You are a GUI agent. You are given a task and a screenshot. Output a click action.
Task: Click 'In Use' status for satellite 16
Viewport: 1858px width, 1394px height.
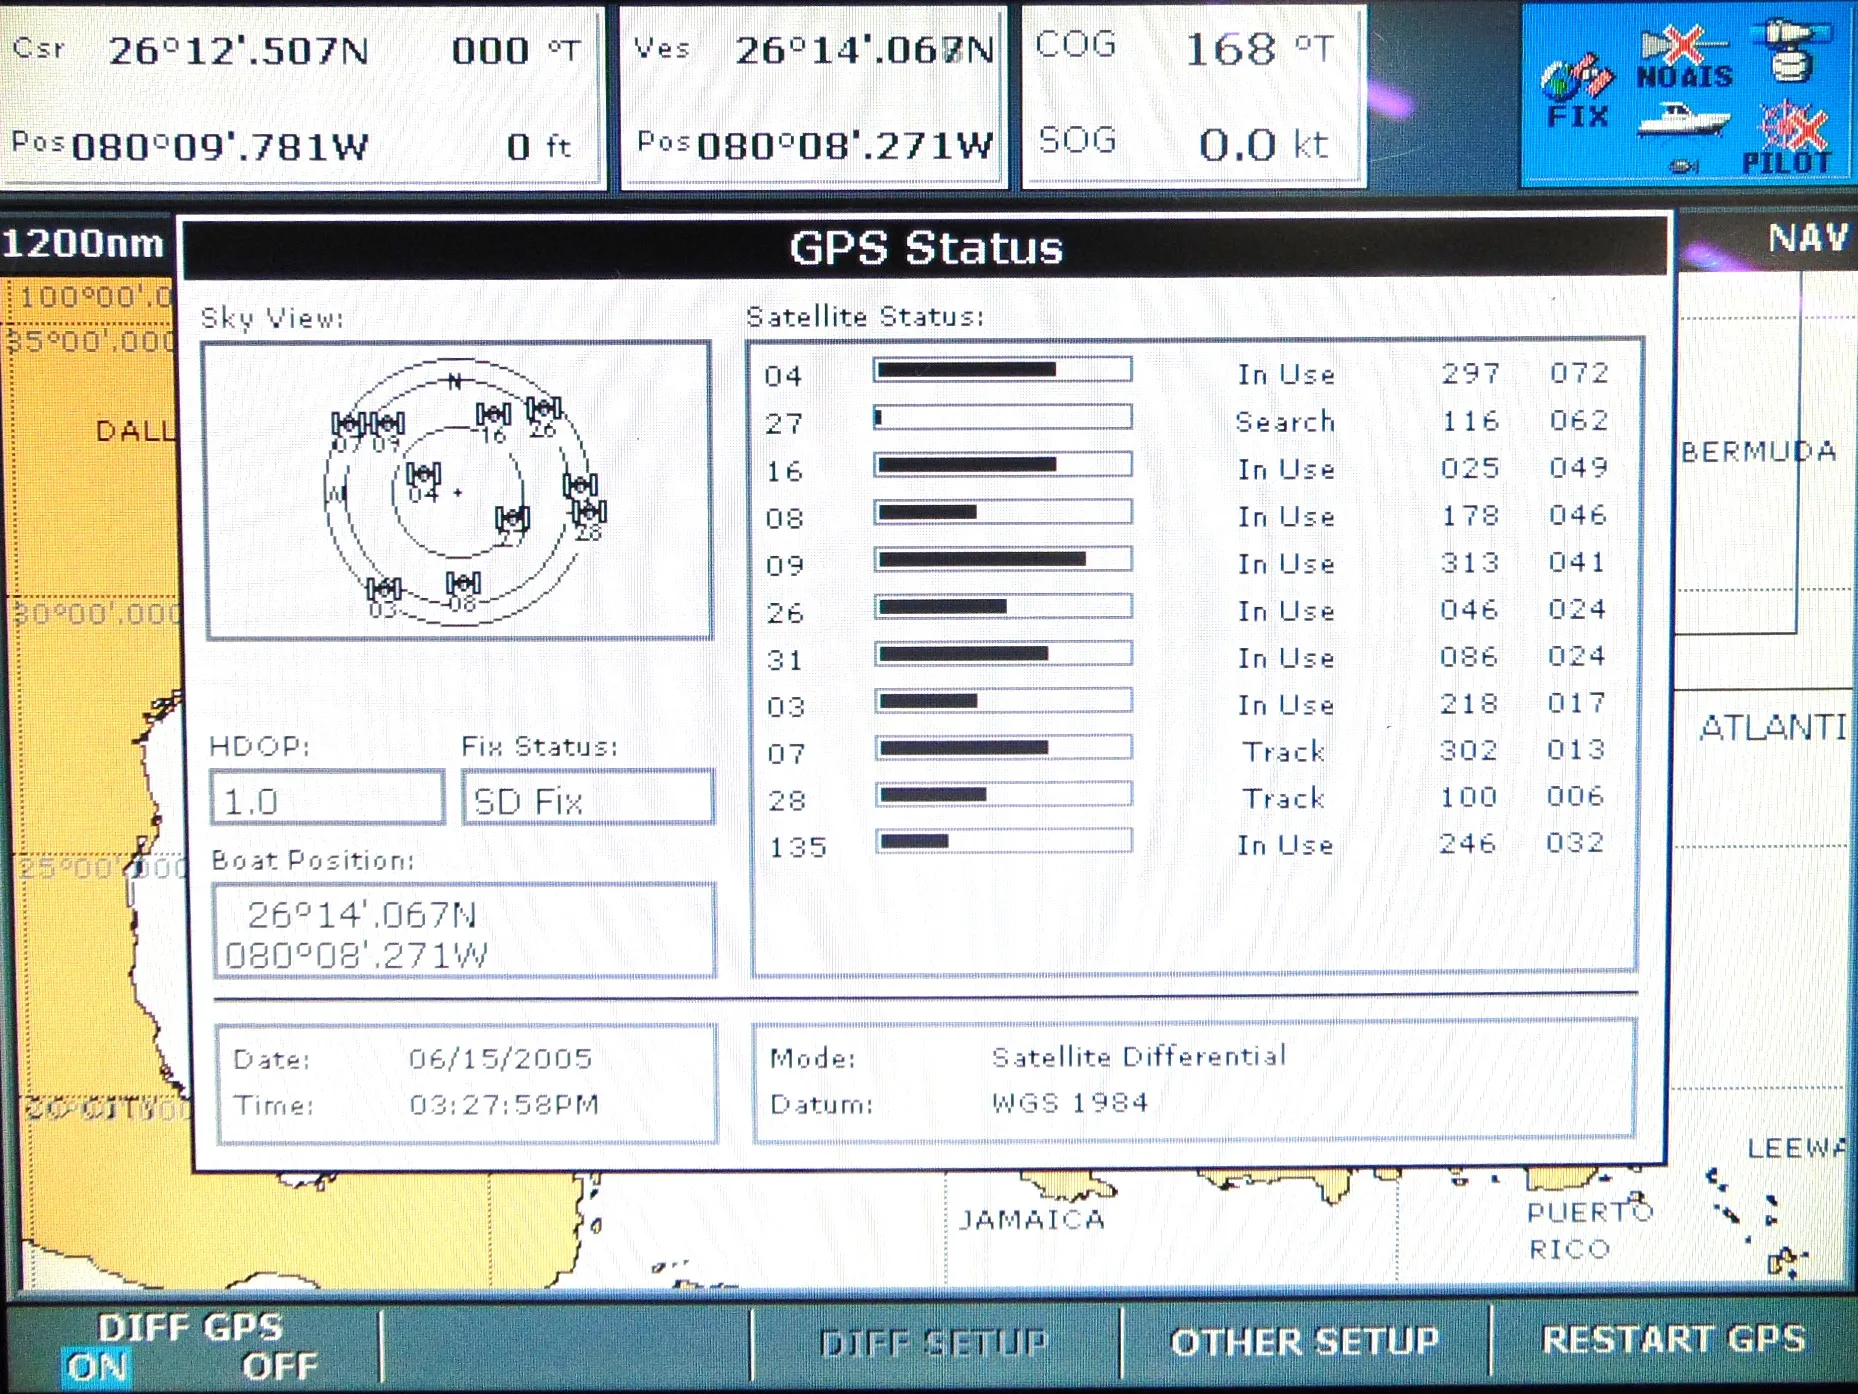1286,469
